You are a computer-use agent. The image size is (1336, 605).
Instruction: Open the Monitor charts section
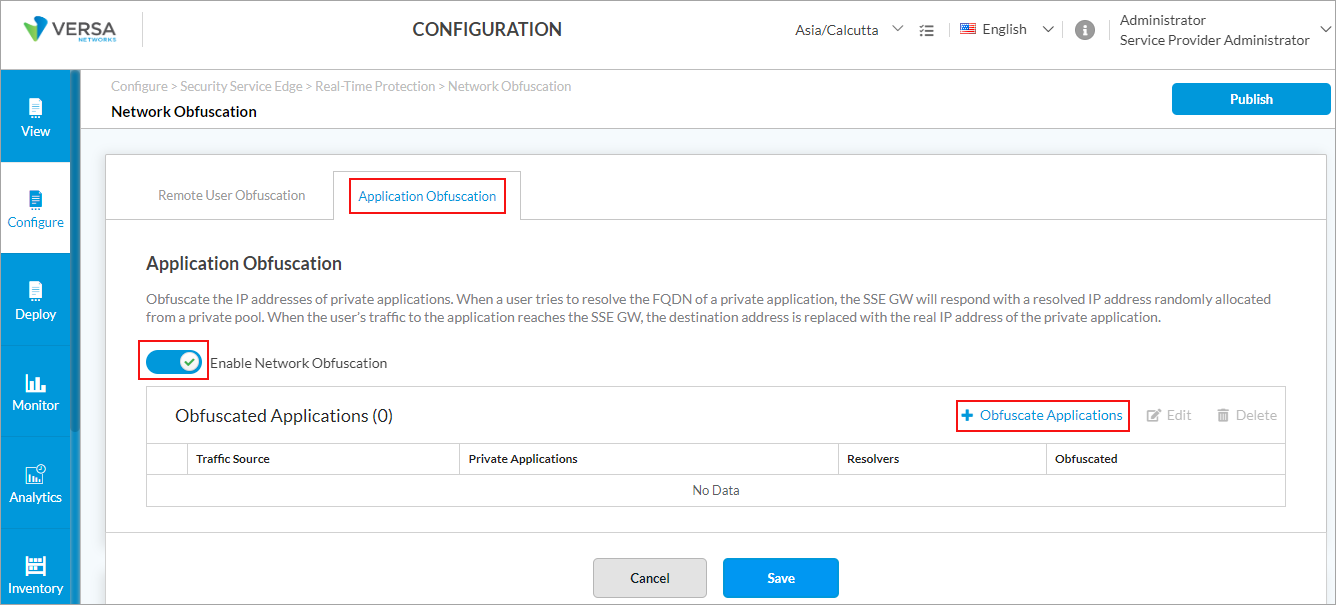pyautogui.click(x=35, y=392)
